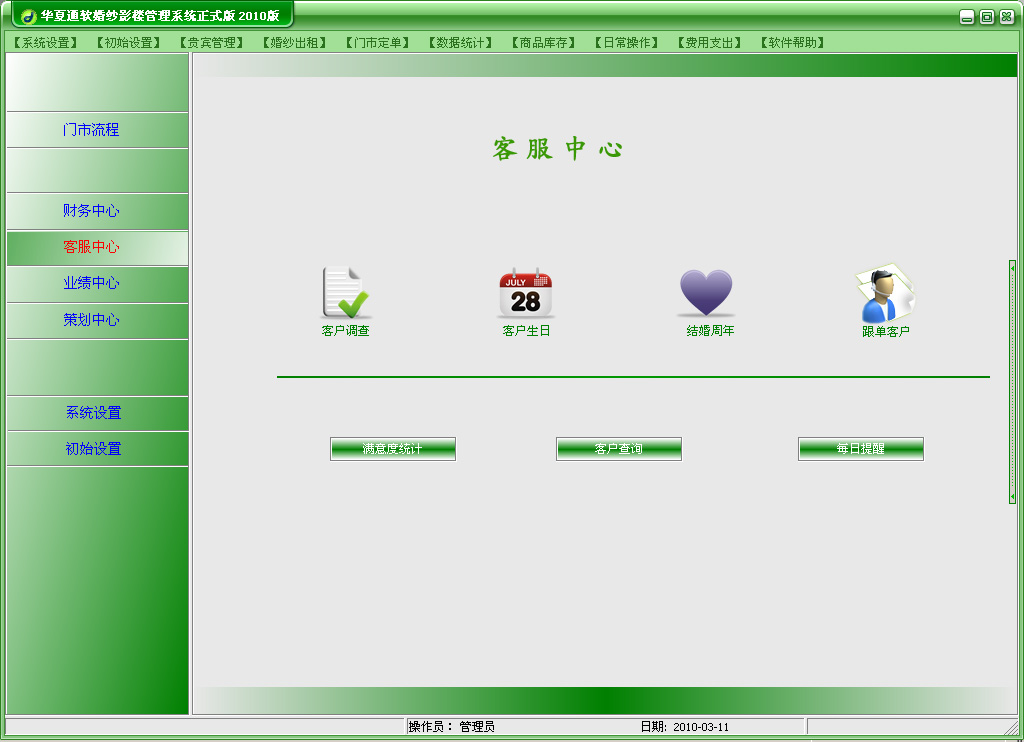Click the 满意度统计 button
1024x742 pixels.
(392, 449)
